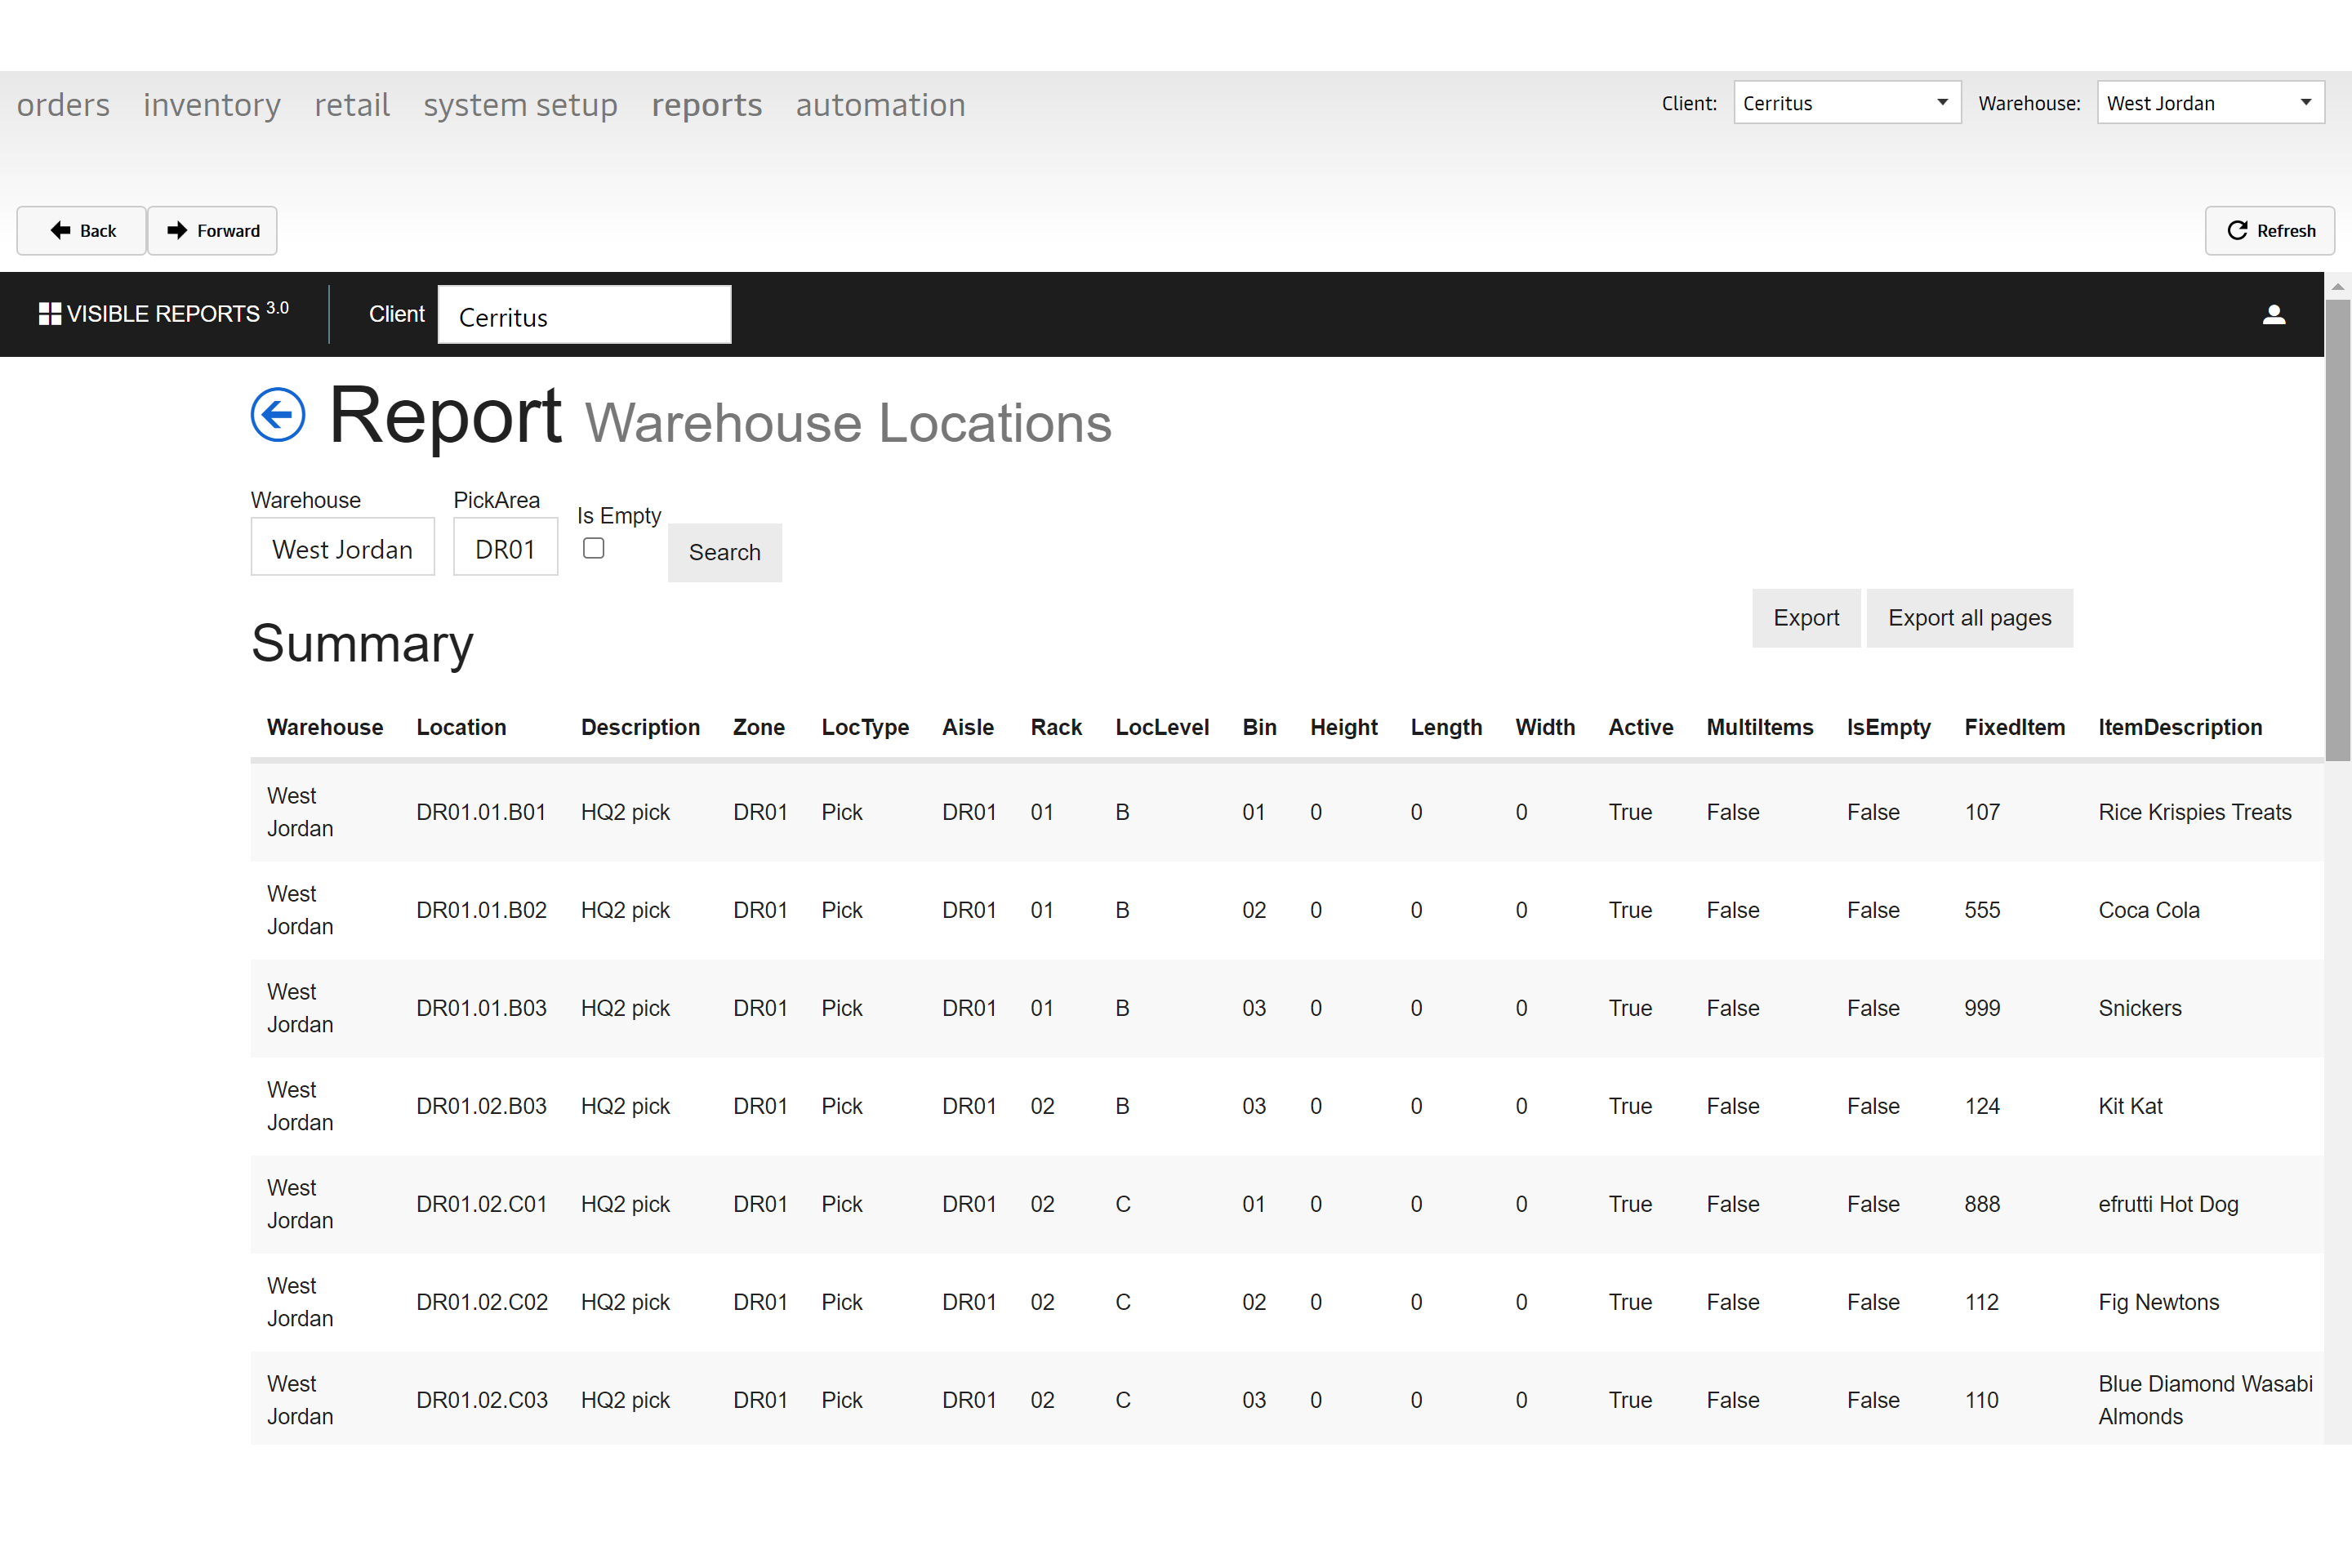Open the orders menu
Viewport: 2352px width, 1568px height.
click(63, 104)
